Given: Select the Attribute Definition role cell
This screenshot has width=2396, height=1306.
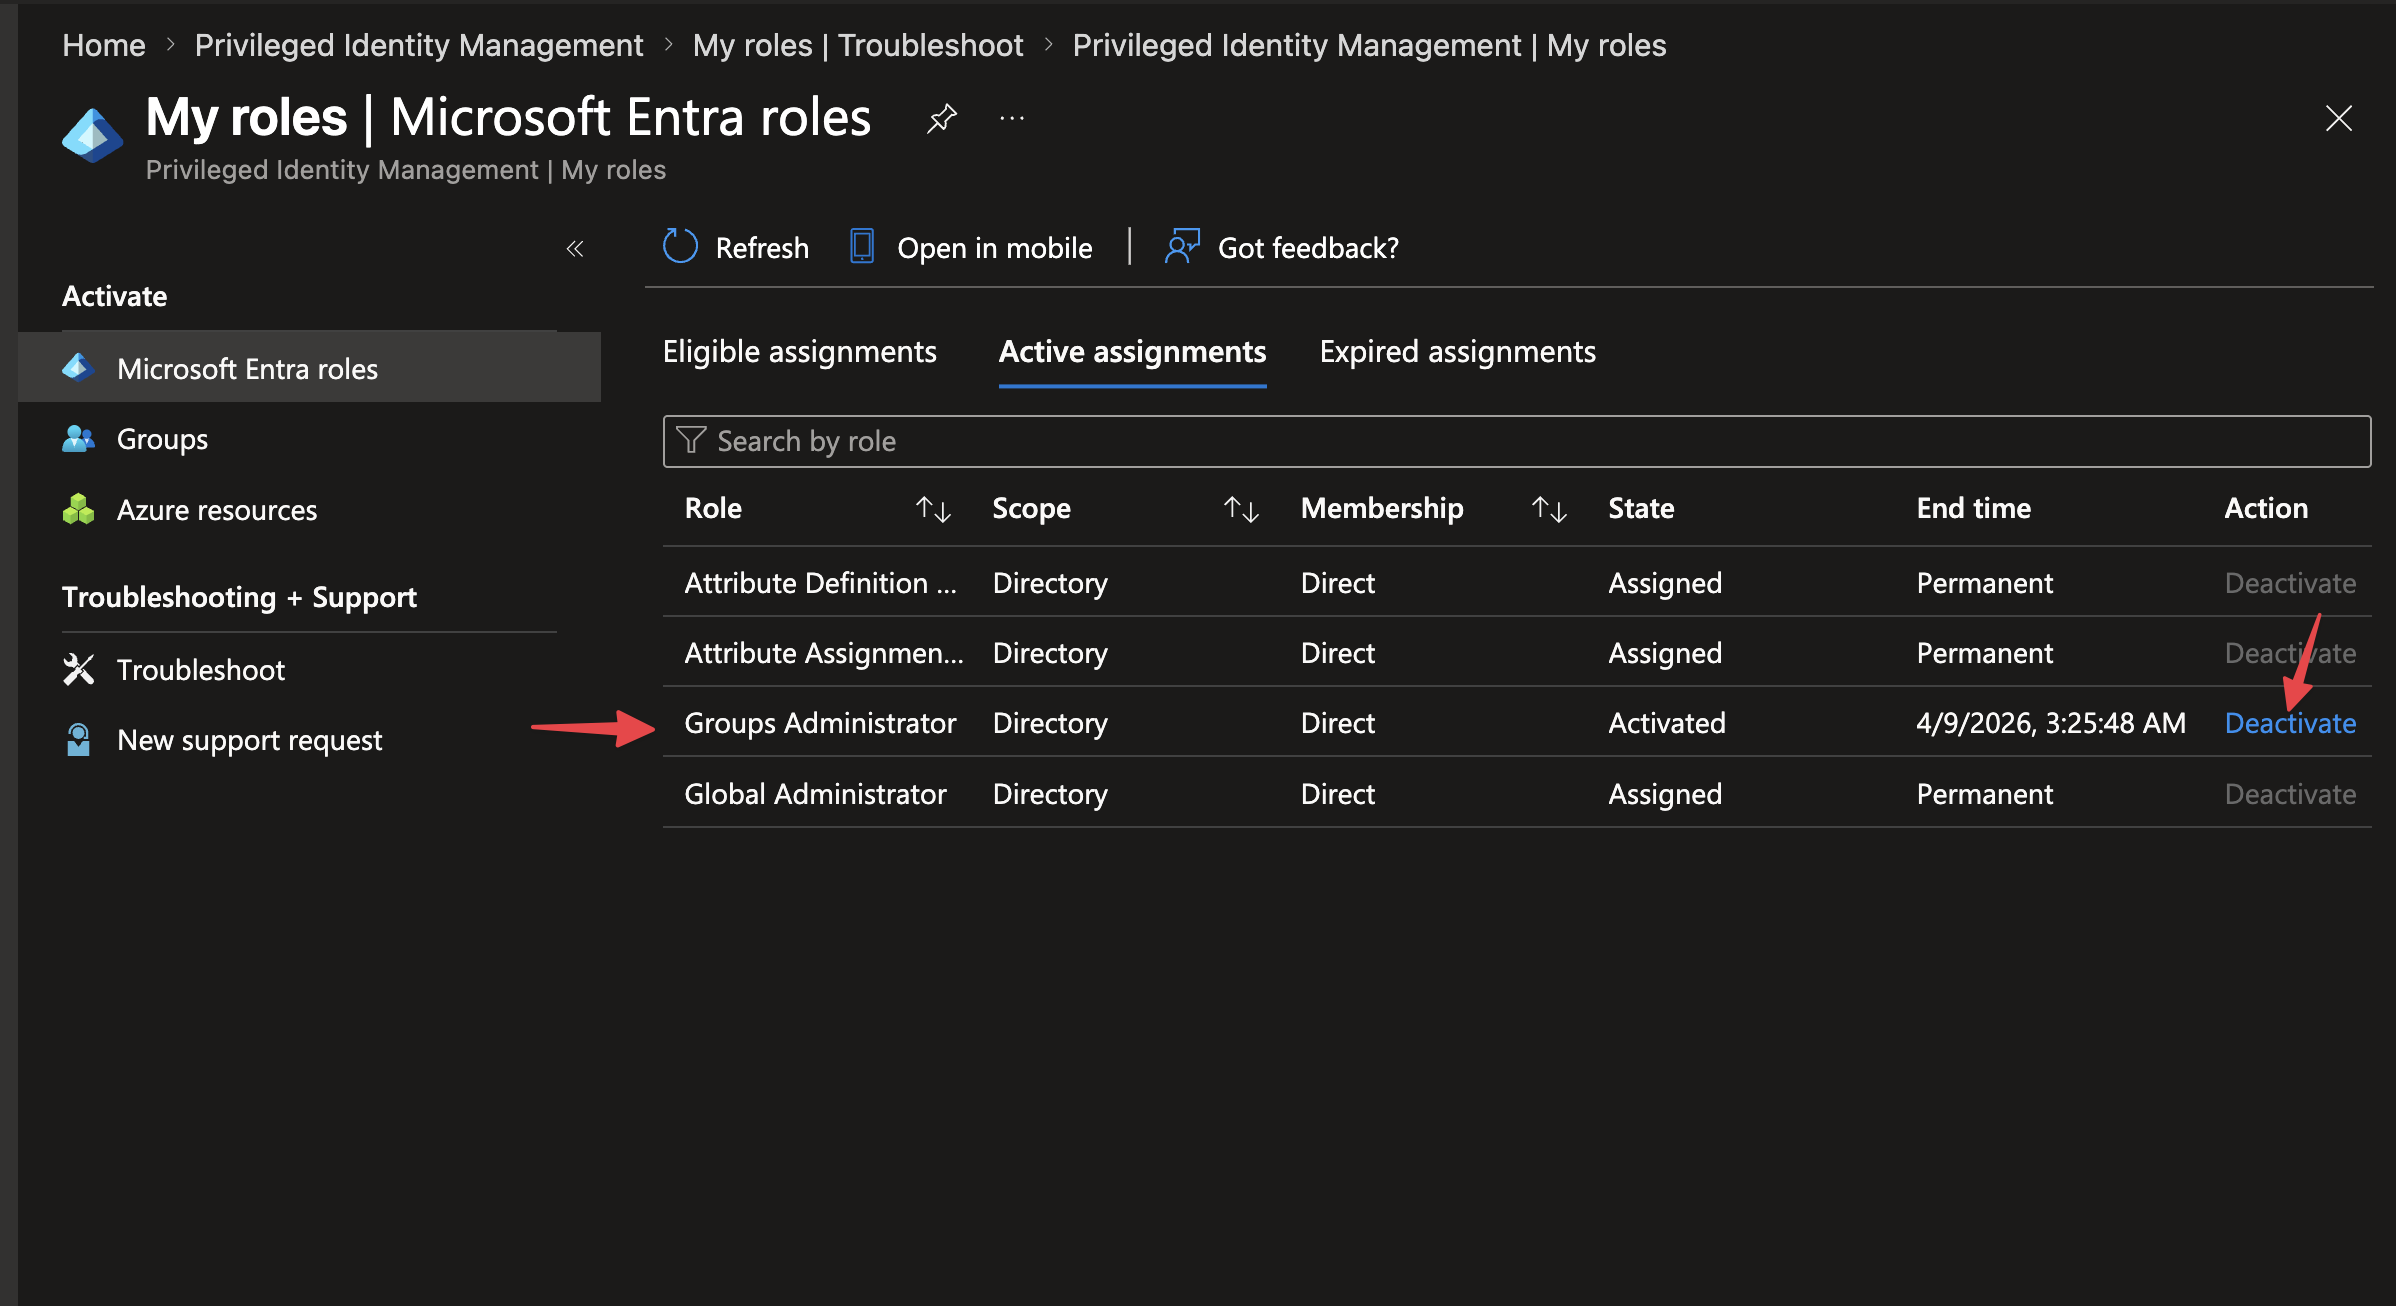Looking at the screenshot, I should (820, 583).
